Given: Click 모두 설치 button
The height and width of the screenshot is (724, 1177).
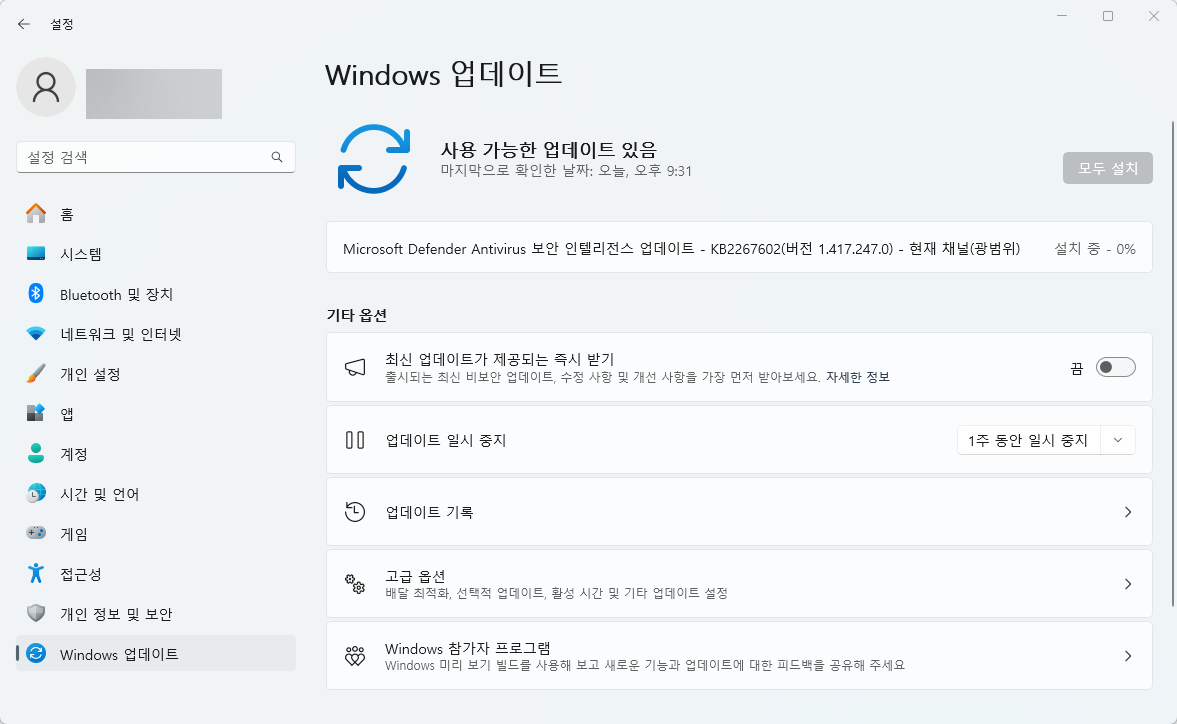Looking at the screenshot, I should [1107, 168].
